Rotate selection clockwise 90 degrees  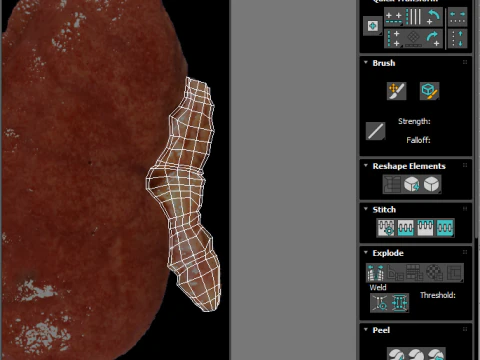(x=433, y=39)
